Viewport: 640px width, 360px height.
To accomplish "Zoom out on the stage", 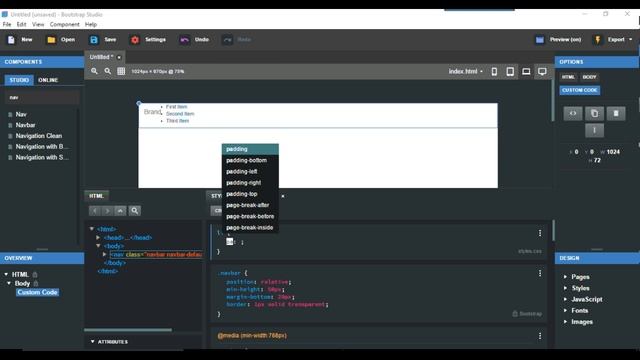I will [x=107, y=71].
